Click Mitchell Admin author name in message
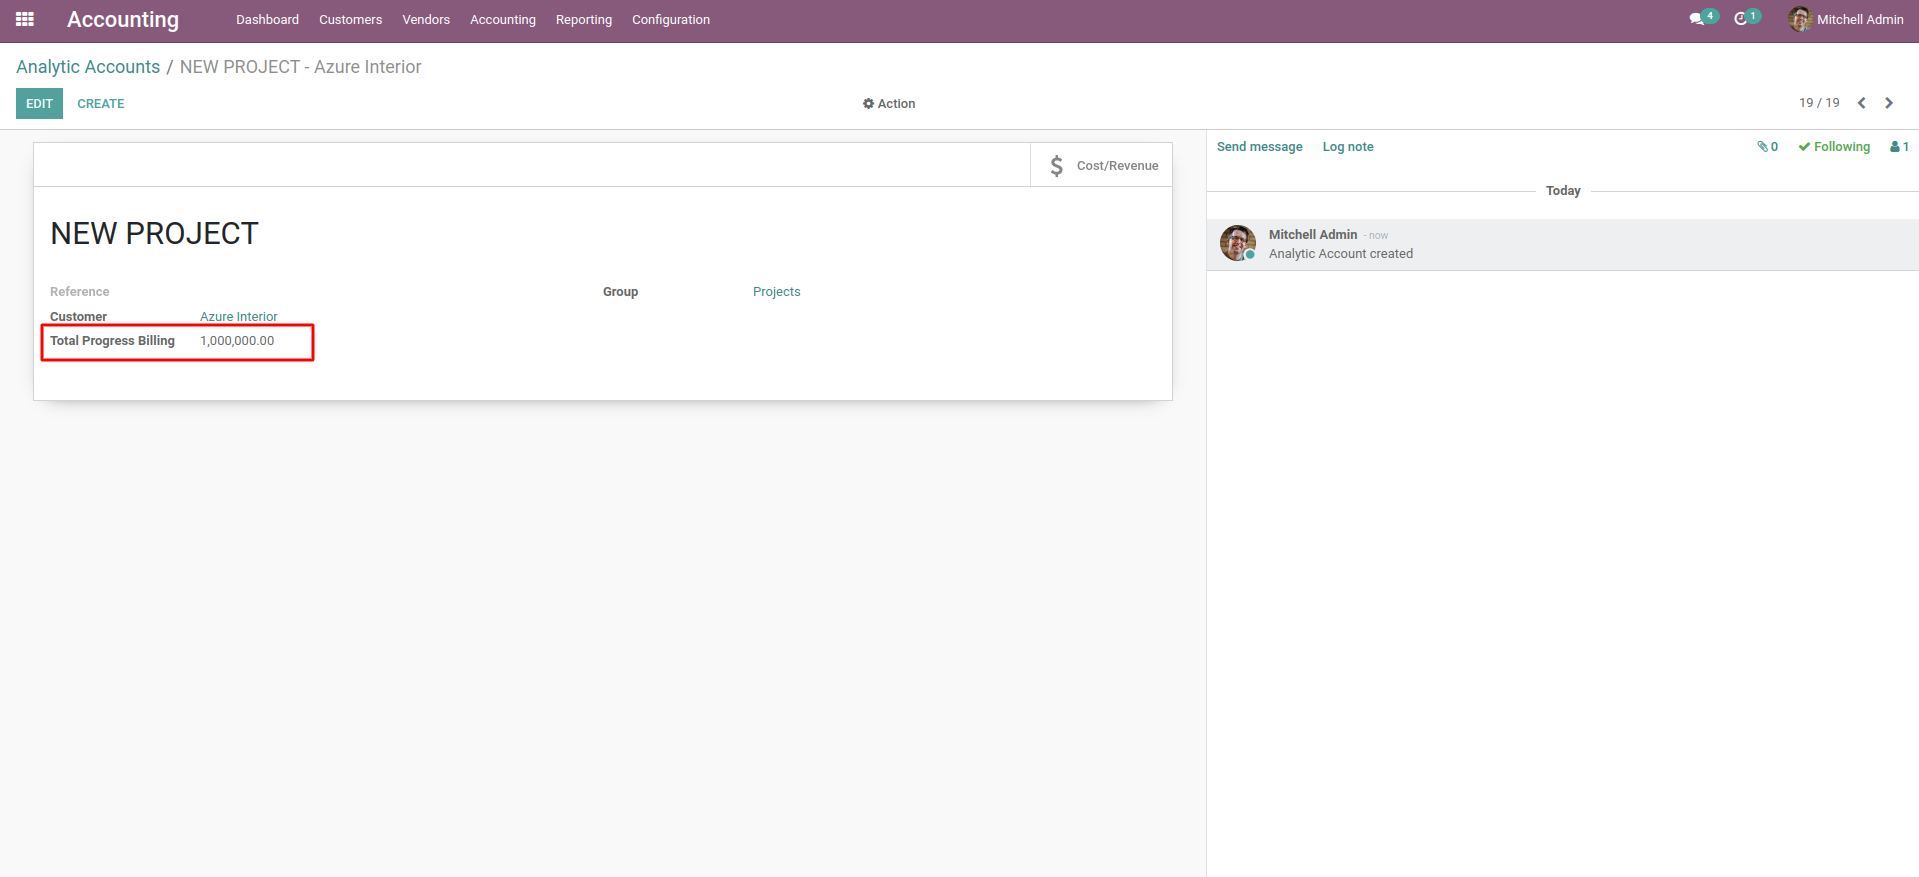The image size is (1919, 877). click(1313, 235)
